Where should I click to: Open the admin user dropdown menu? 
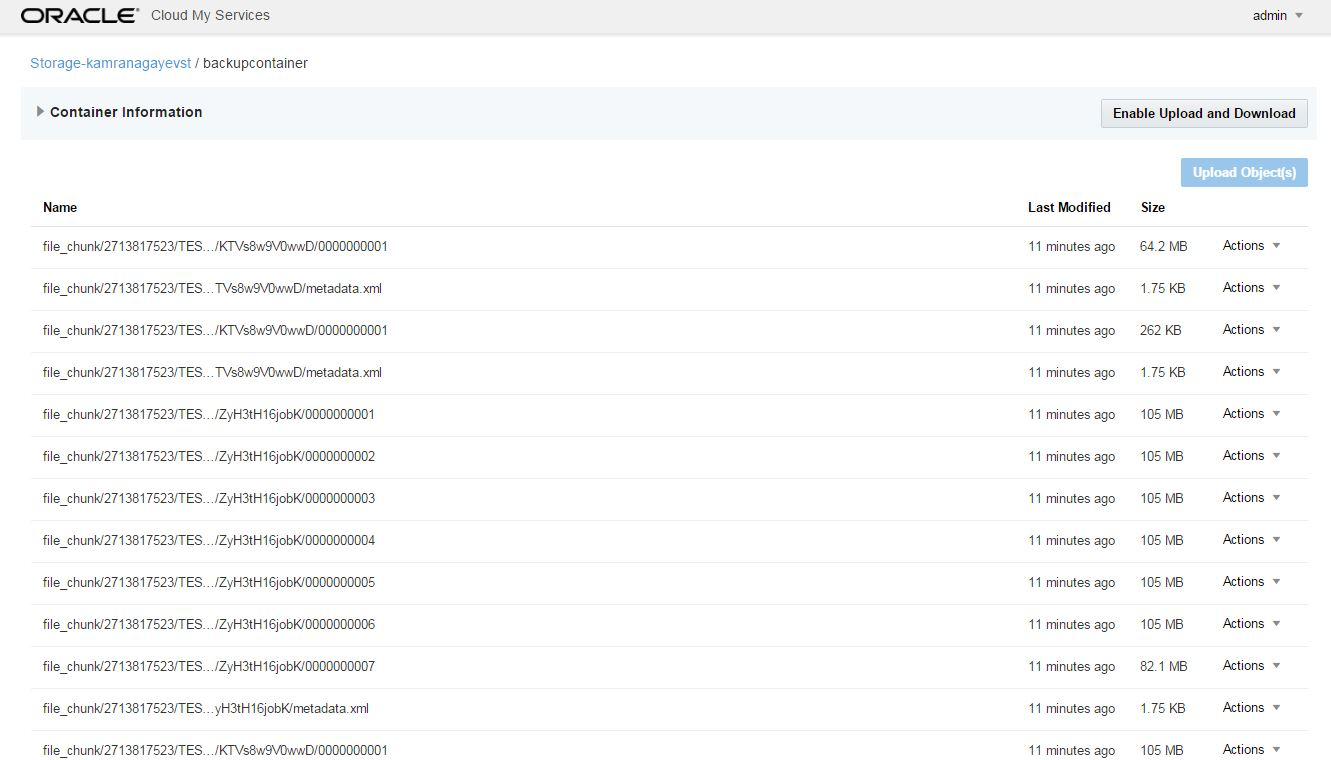coord(1277,15)
